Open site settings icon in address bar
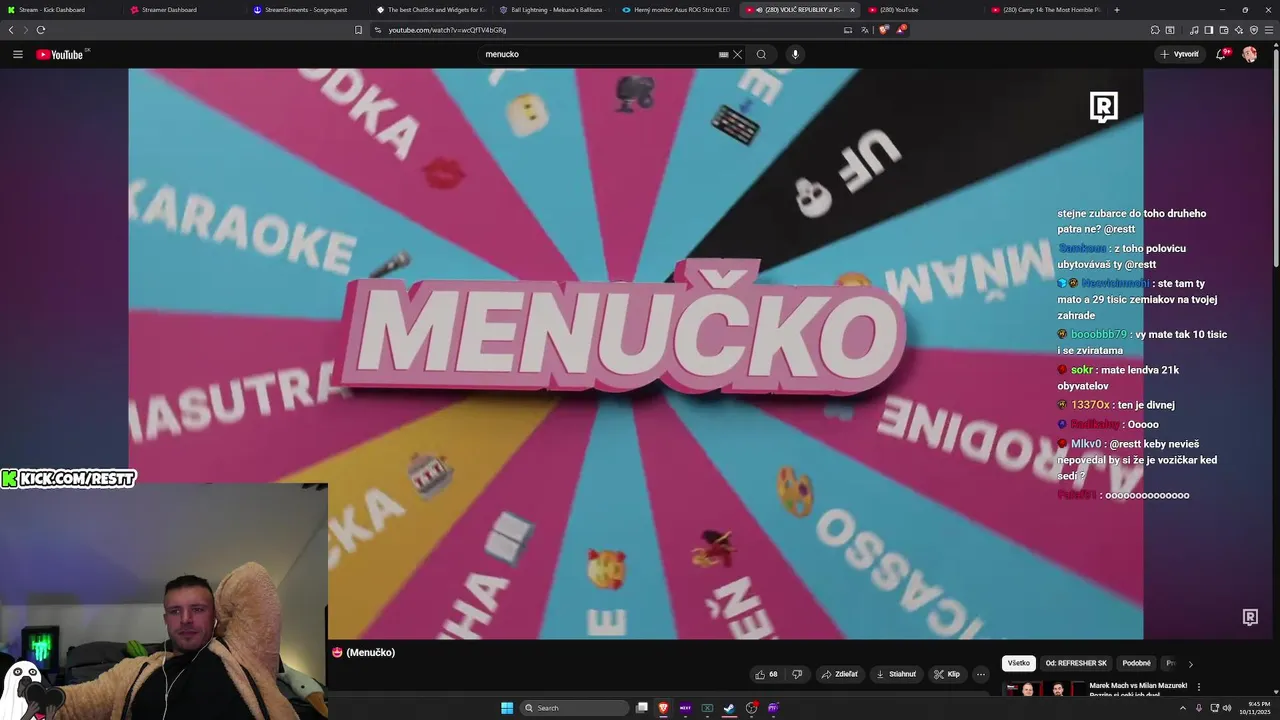This screenshot has width=1280, height=720. [x=378, y=30]
